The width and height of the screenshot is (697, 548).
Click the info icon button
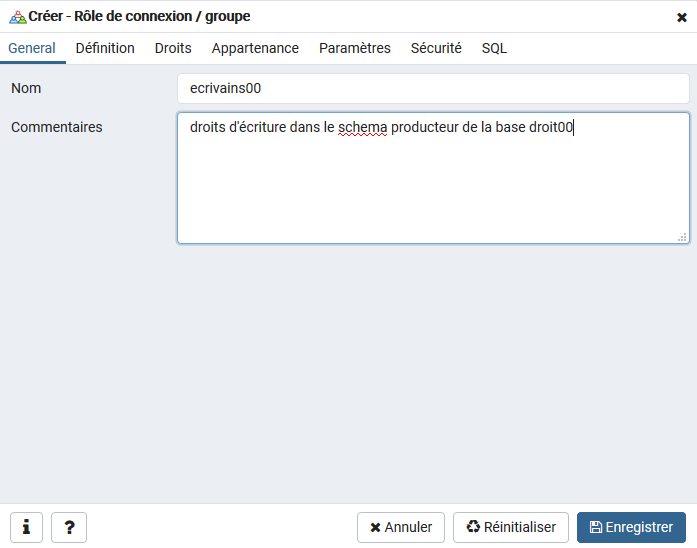(26, 527)
